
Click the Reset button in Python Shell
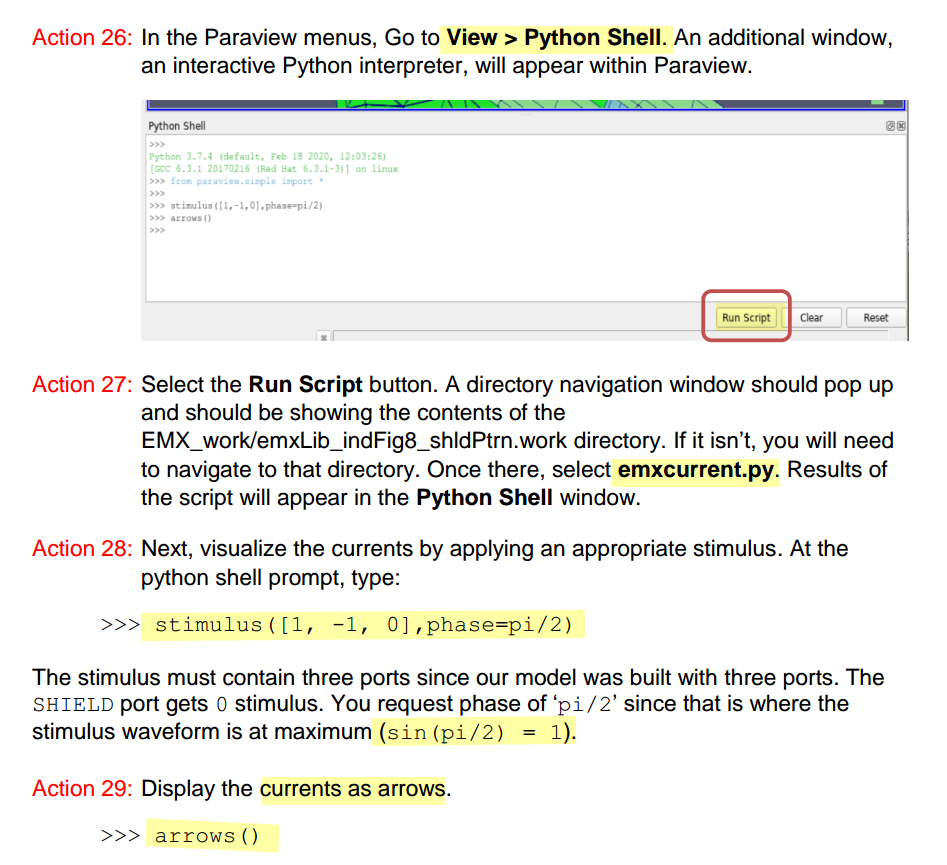coord(875,317)
